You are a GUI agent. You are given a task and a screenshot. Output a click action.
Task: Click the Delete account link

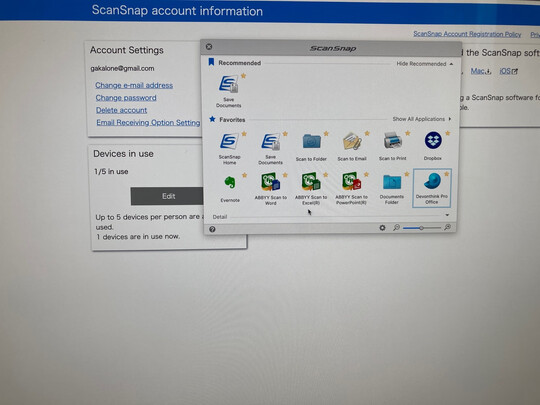[x=122, y=110]
